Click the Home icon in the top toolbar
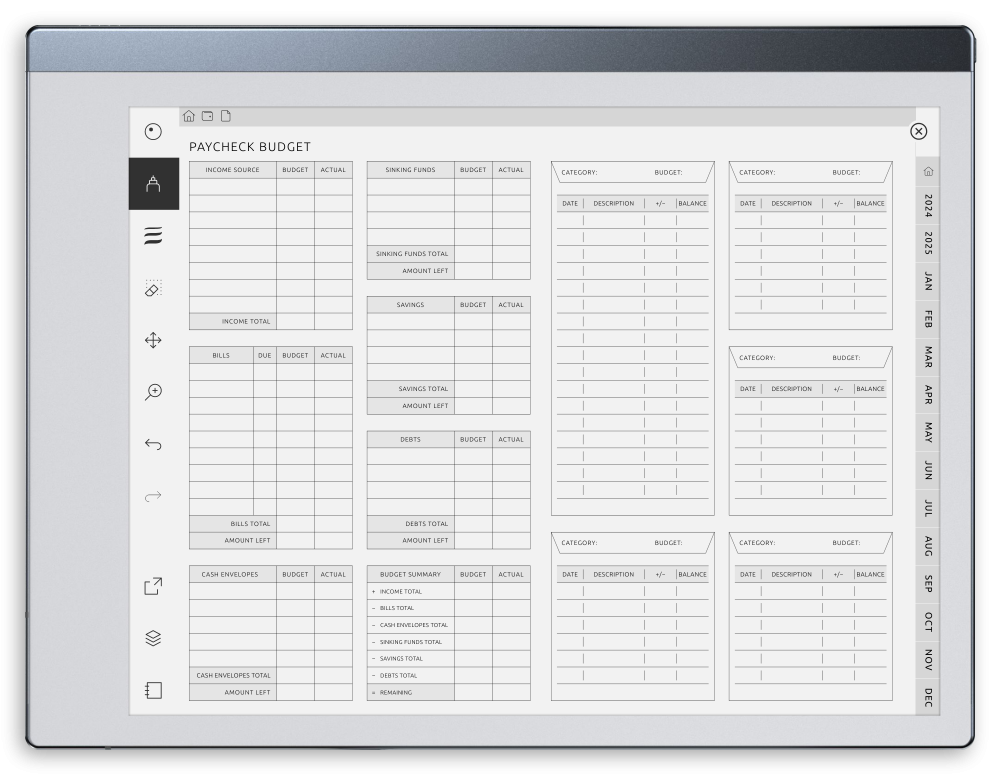 pos(188,115)
